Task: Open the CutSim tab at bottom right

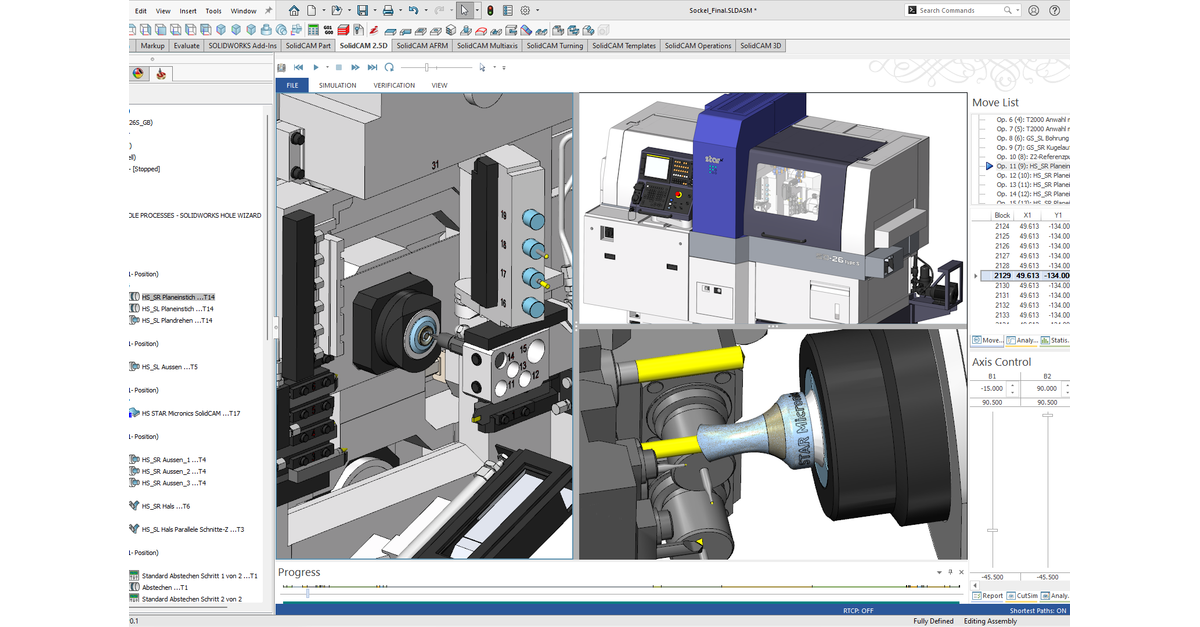Action: pos(1021,595)
